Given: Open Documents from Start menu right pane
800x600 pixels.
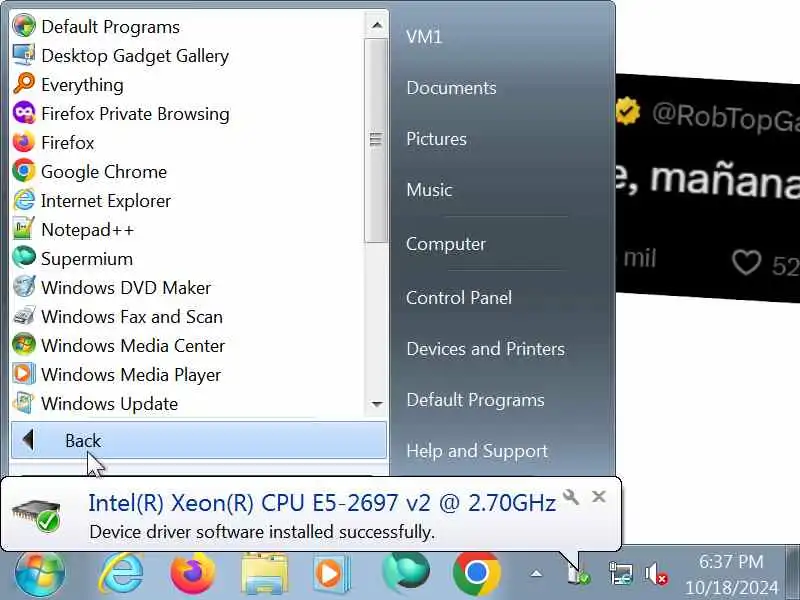Looking at the screenshot, I should 451,88.
